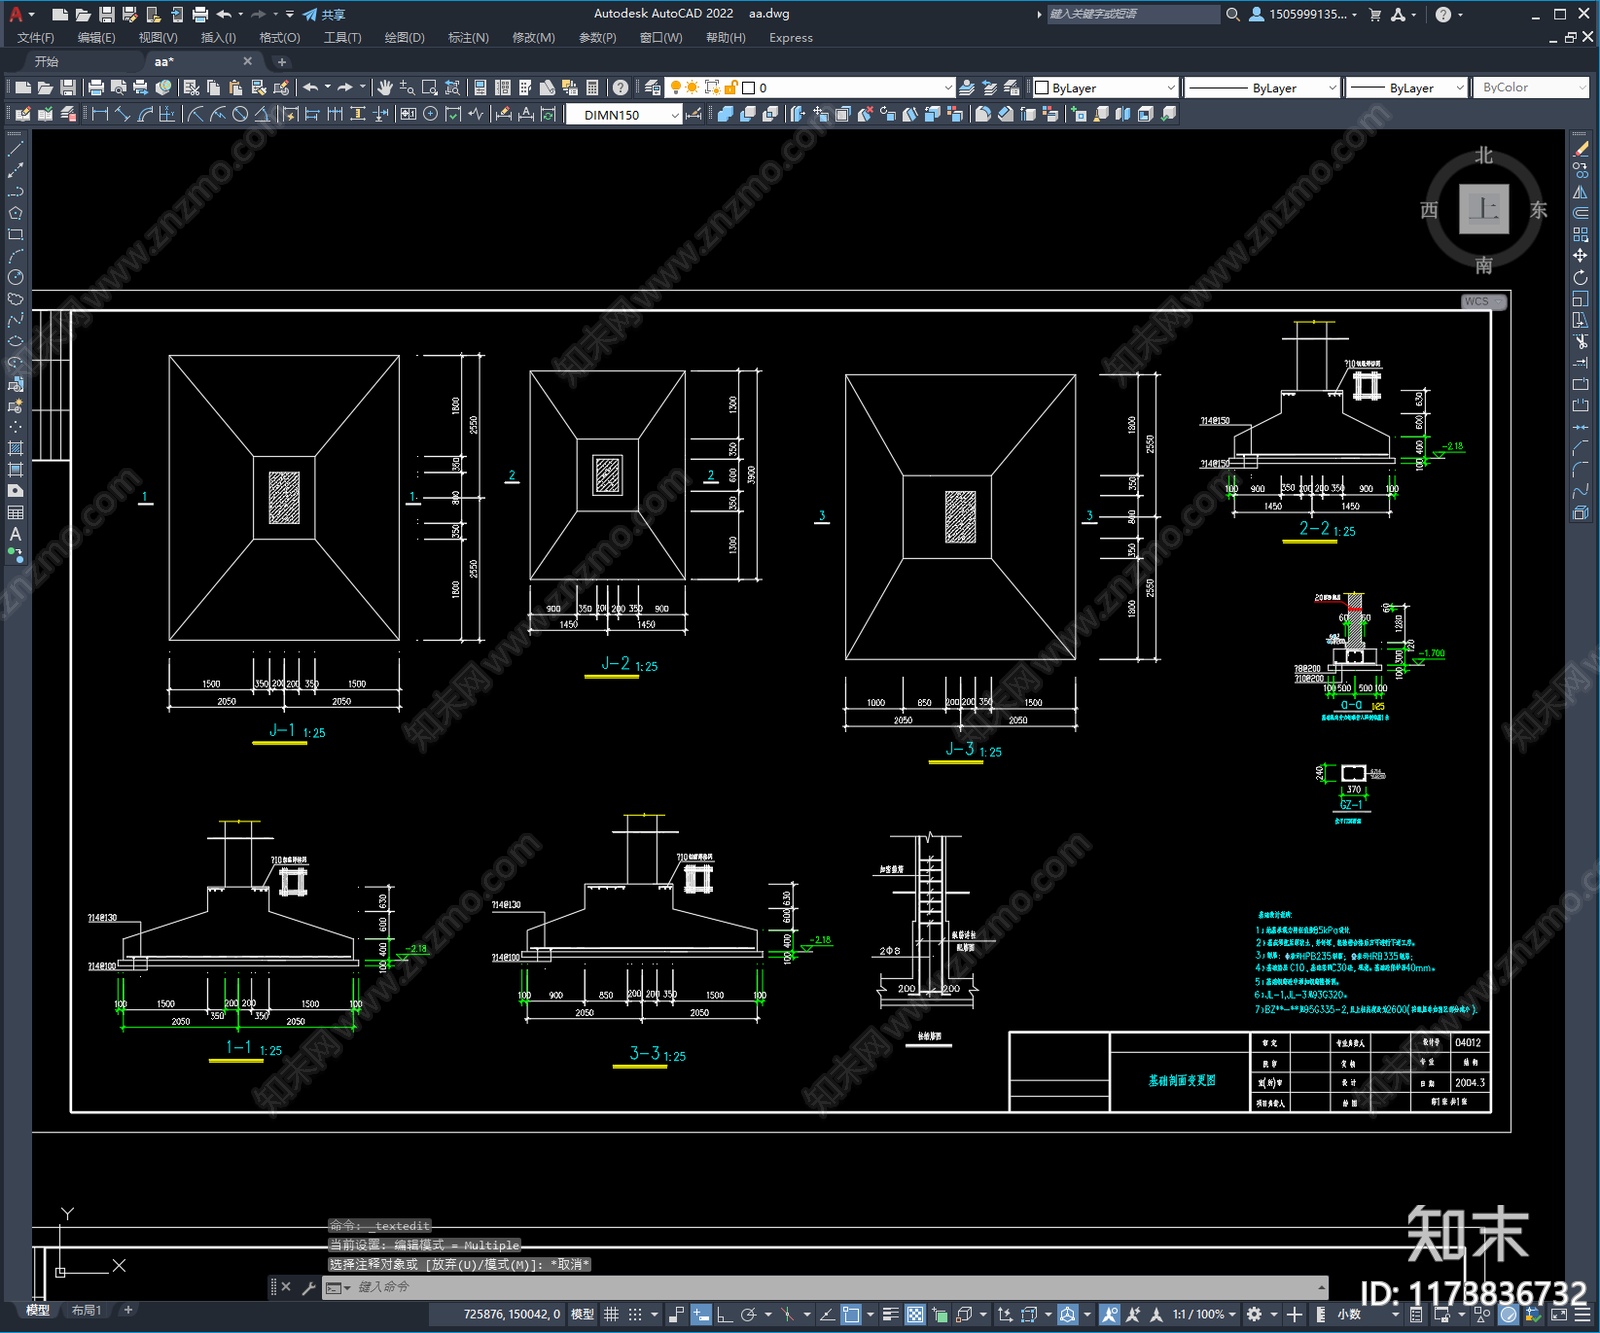Open the QuickCalc calculator icon
Screen dimensions: 1600x1333
pos(593,88)
